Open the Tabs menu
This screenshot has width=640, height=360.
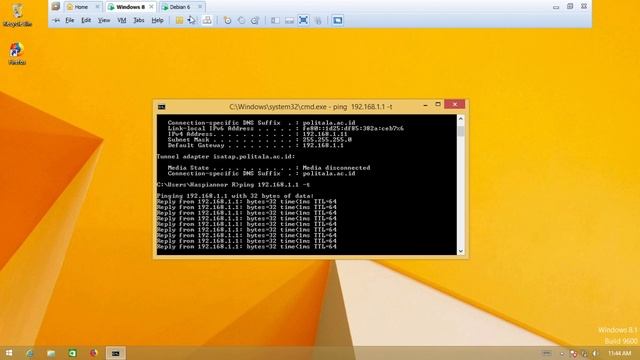139,20
